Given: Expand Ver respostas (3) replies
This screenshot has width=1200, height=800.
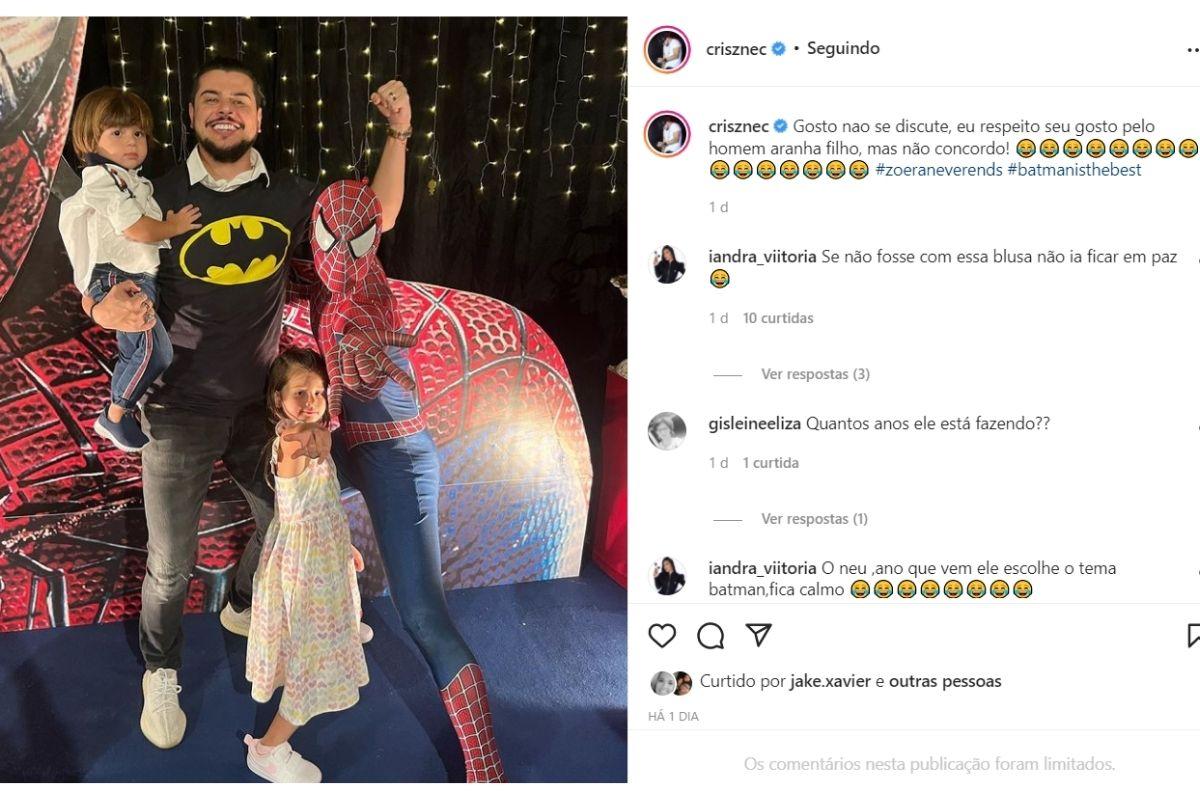Looking at the screenshot, I should coord(815,374).
